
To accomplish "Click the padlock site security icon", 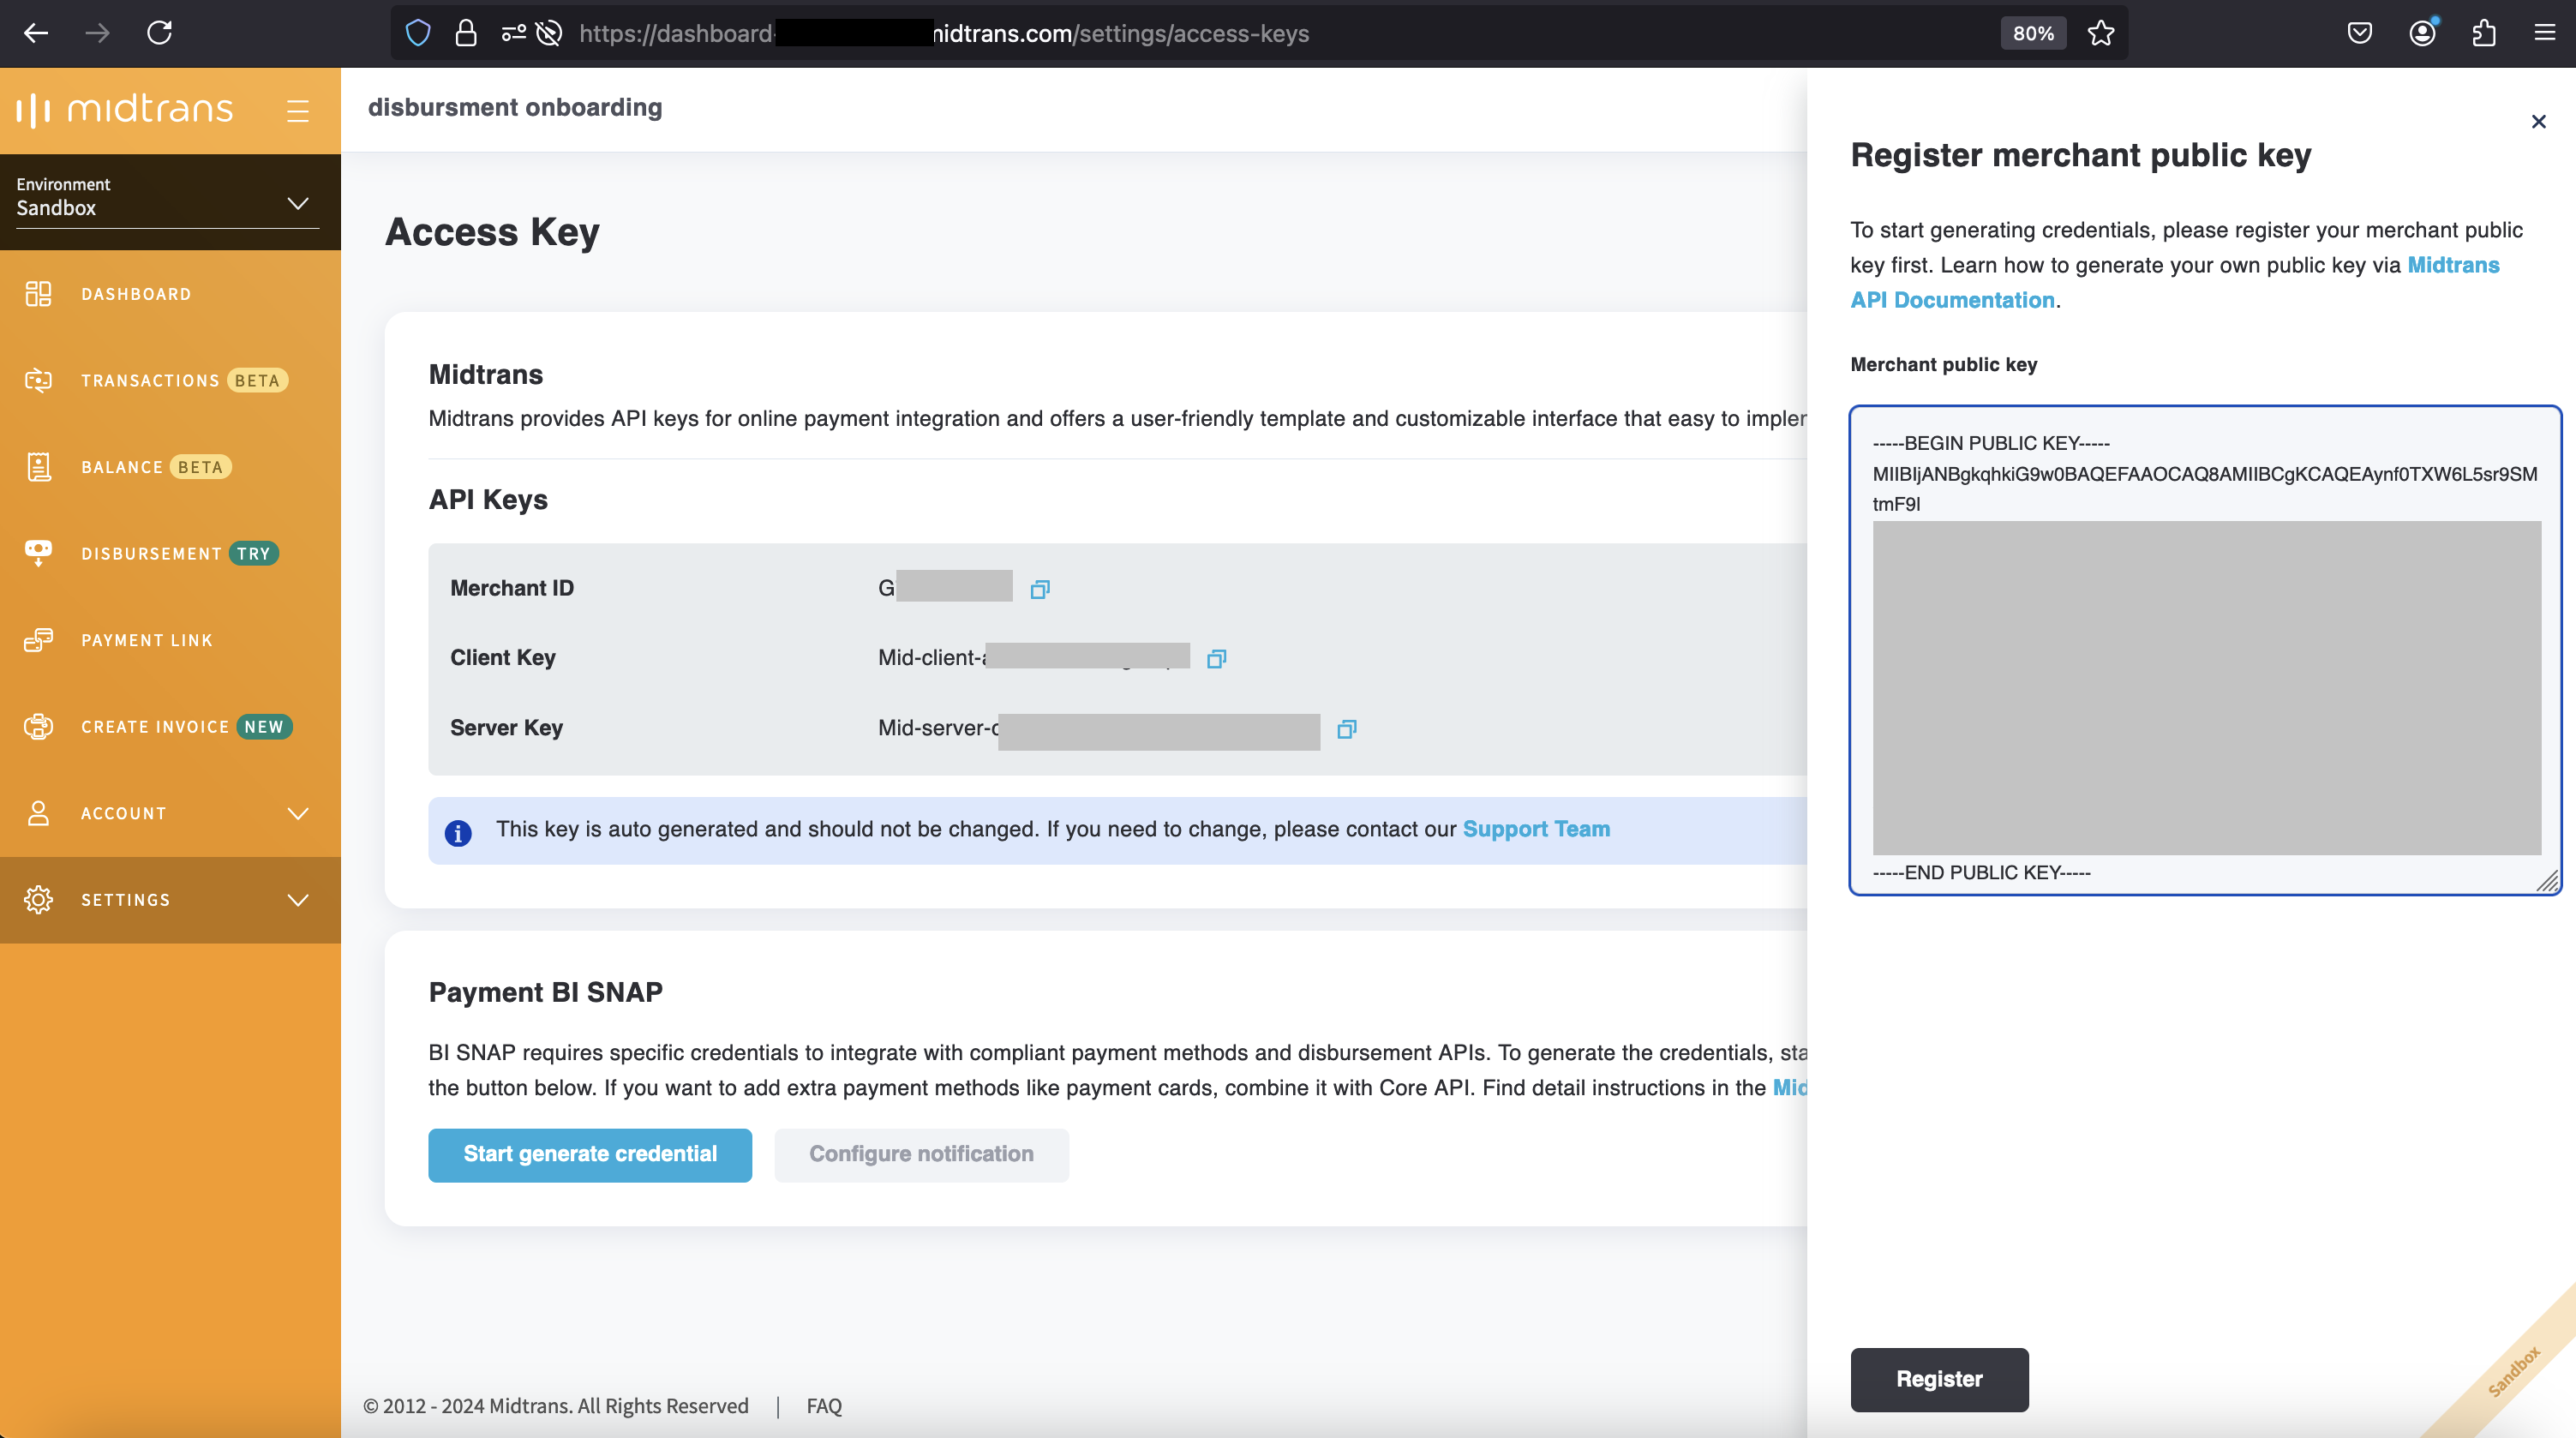I will click(465, 33).
